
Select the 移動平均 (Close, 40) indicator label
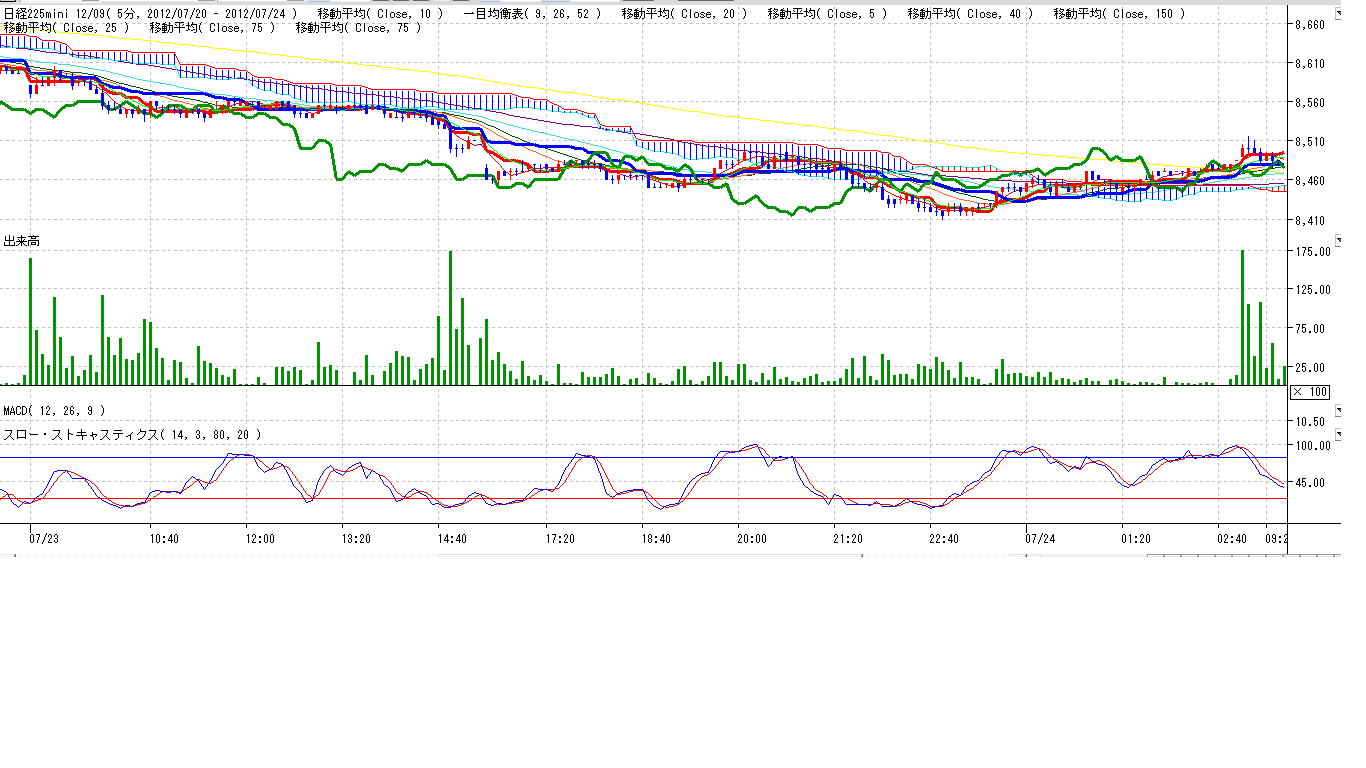[x=970, y=14]
